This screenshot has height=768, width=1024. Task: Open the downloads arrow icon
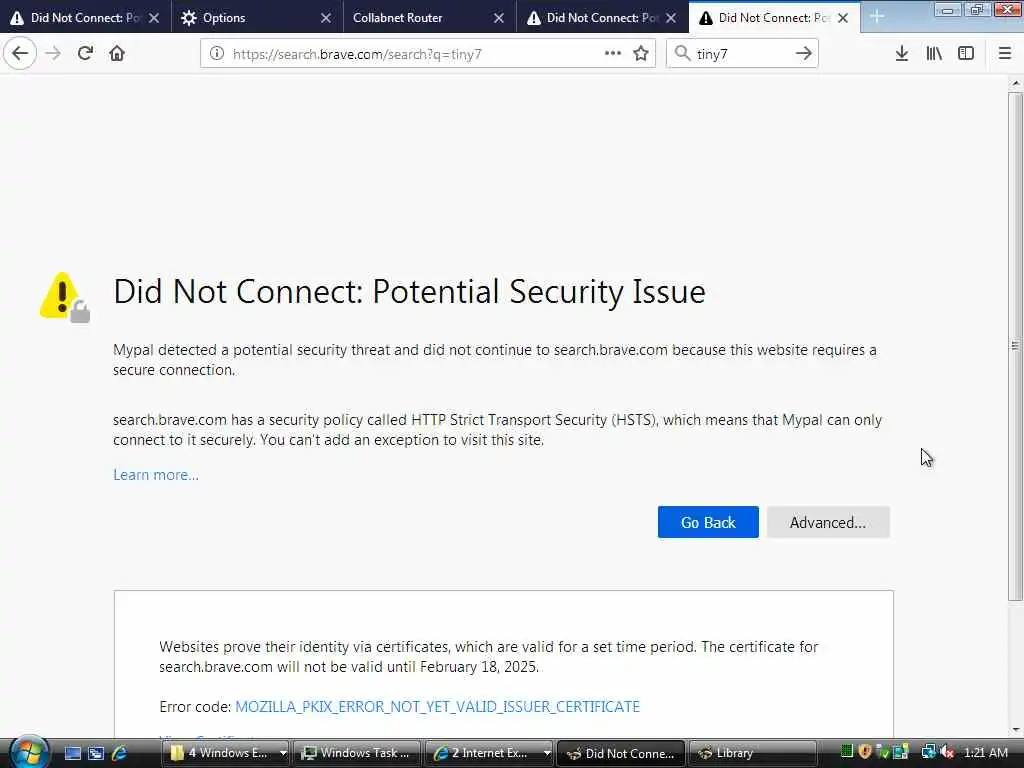click(901, 54)
